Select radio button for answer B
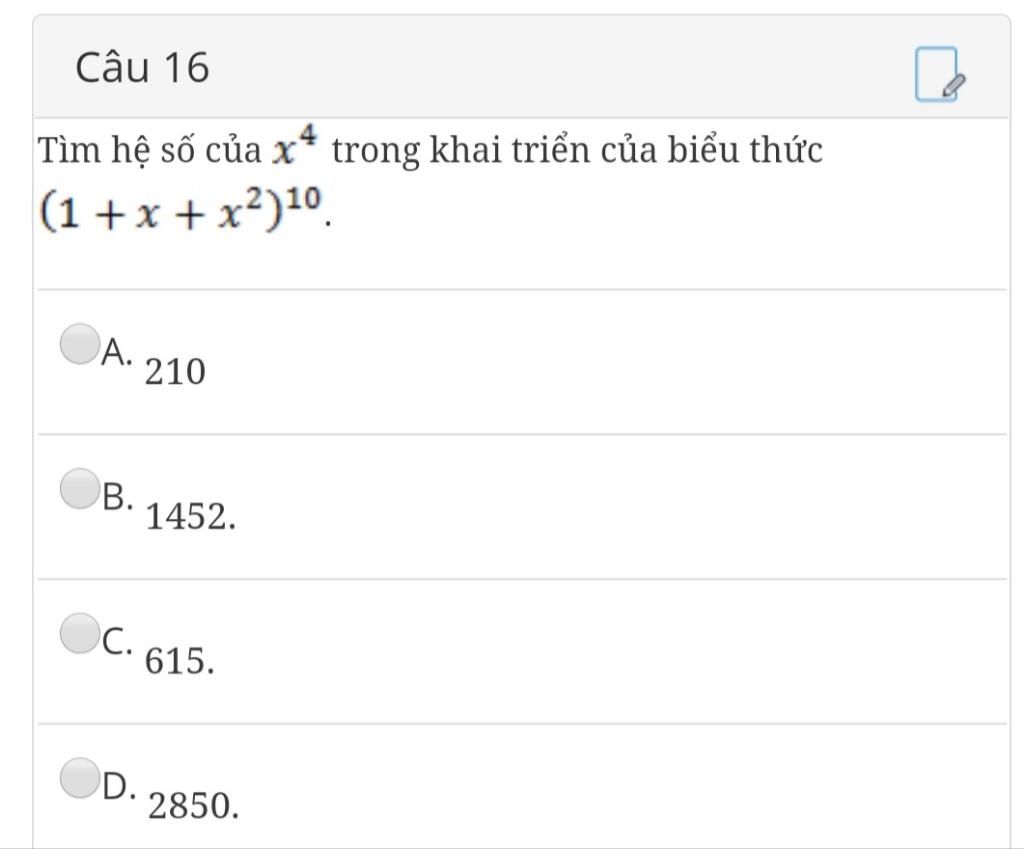The image size is (1024, 849). [x=80, y=489]
